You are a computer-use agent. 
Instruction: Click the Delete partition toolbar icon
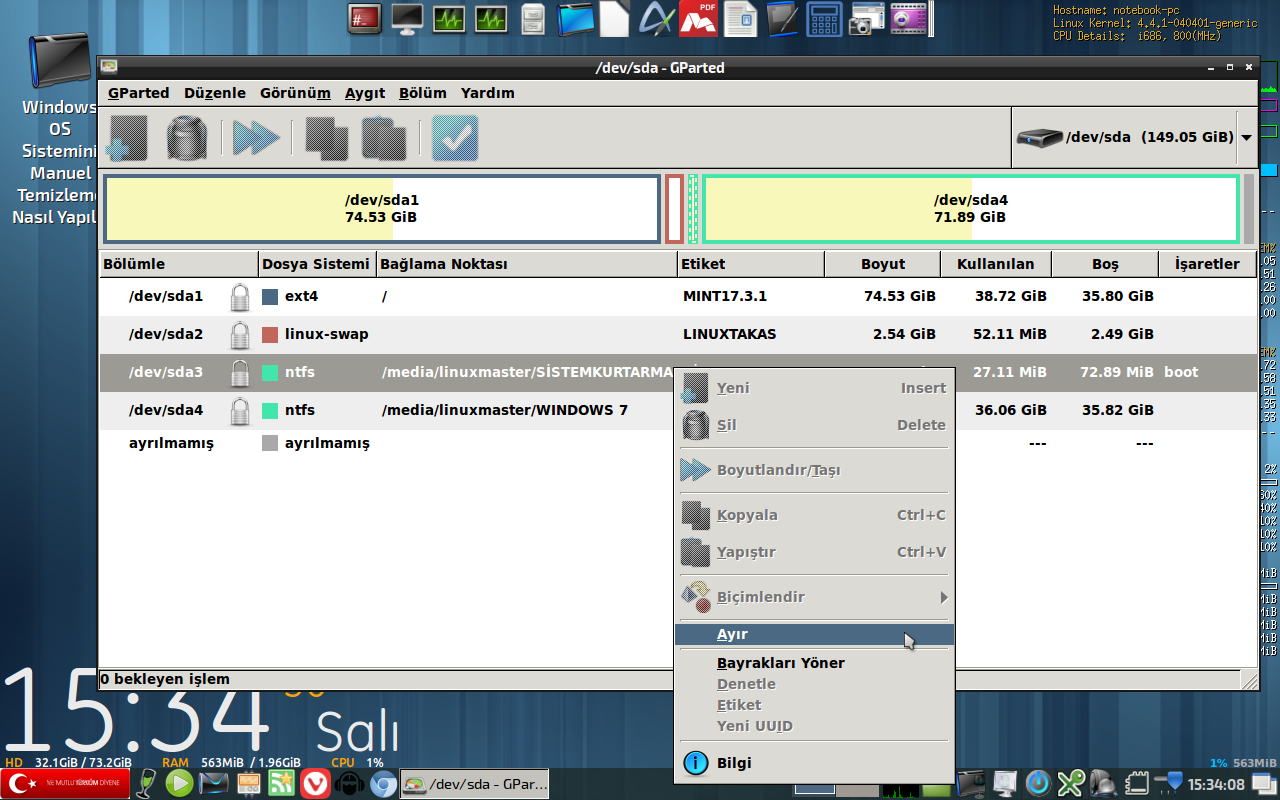pyautogui.click(x=187, y=138)
